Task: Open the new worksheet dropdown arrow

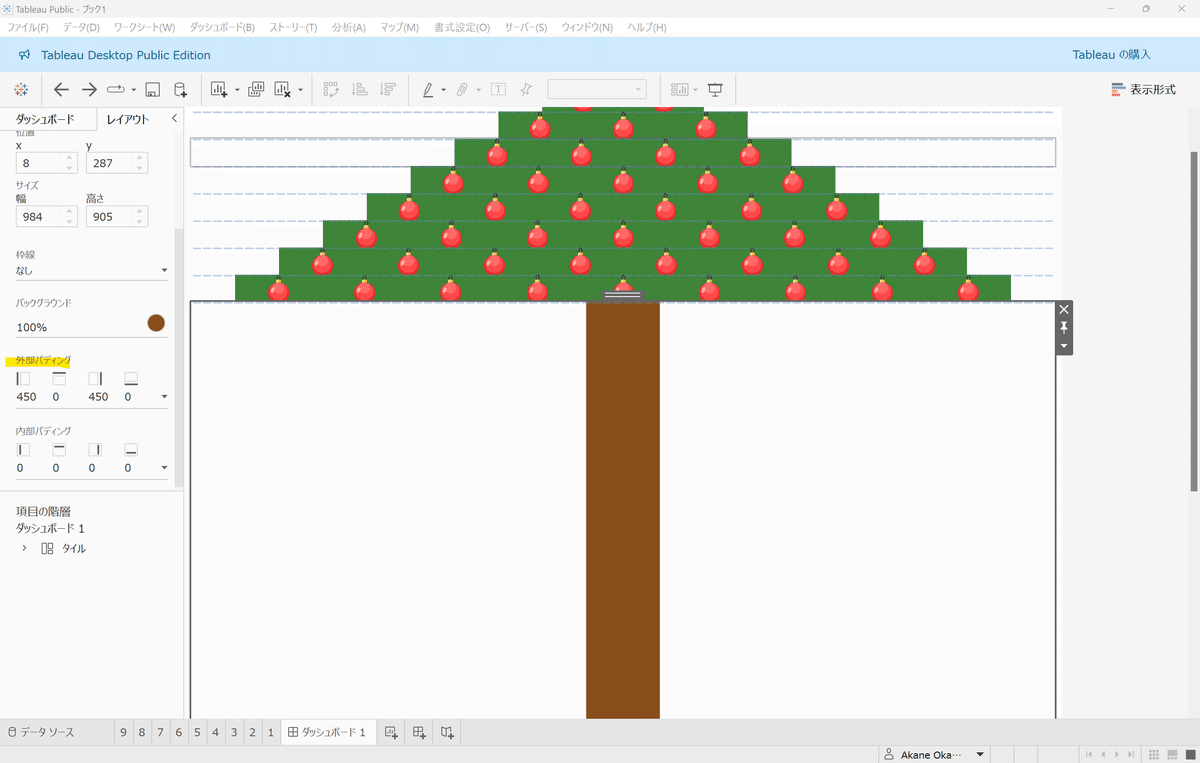Action: tap(237, 90)
